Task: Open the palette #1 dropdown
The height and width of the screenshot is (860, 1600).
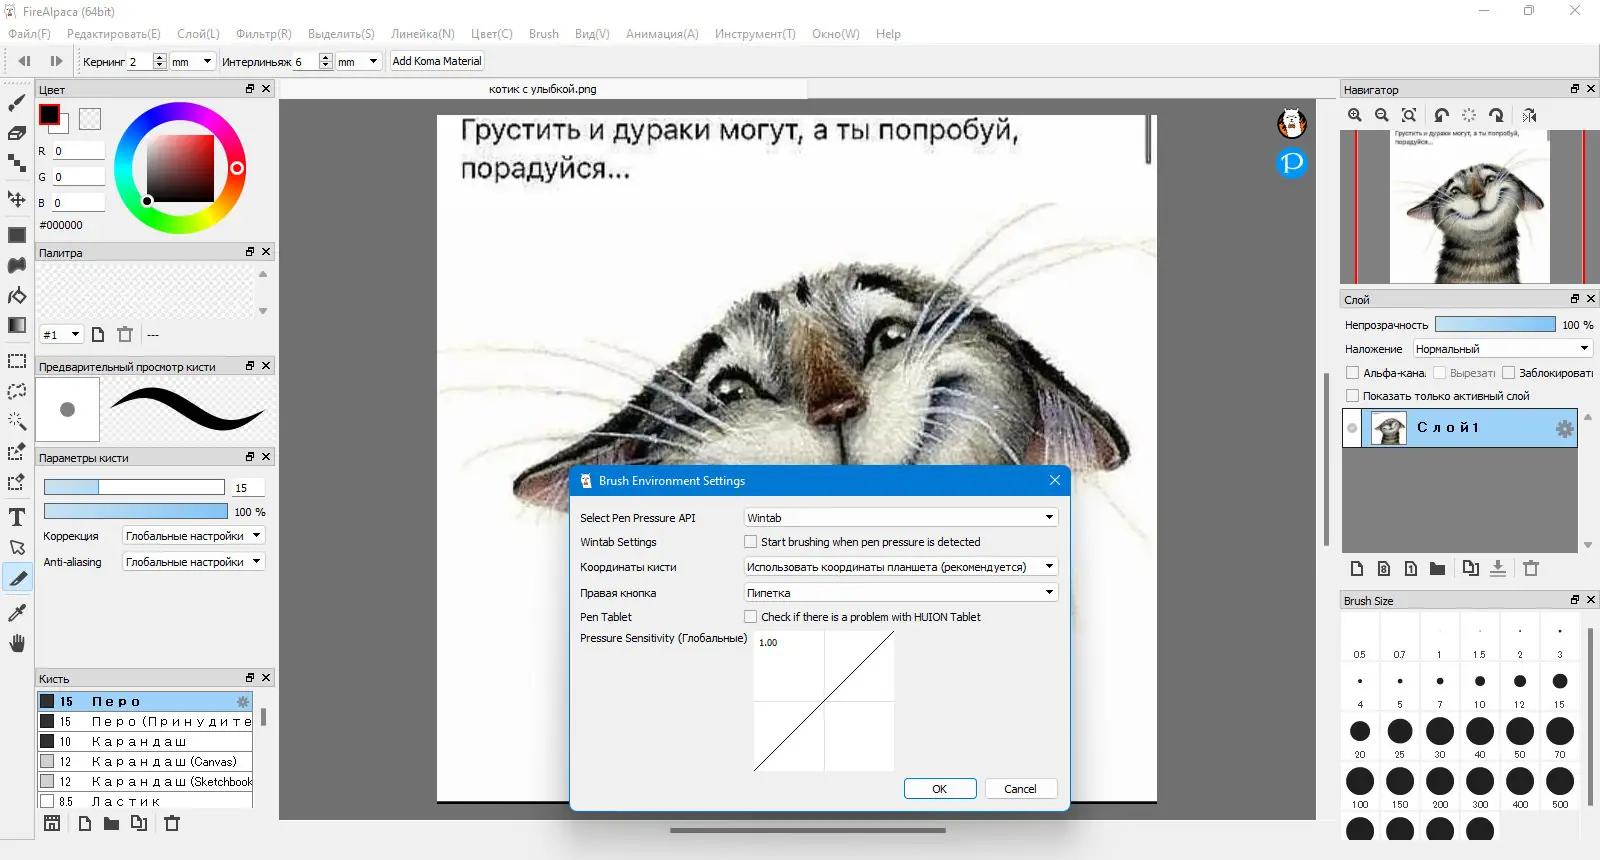Action: point(61,334)
